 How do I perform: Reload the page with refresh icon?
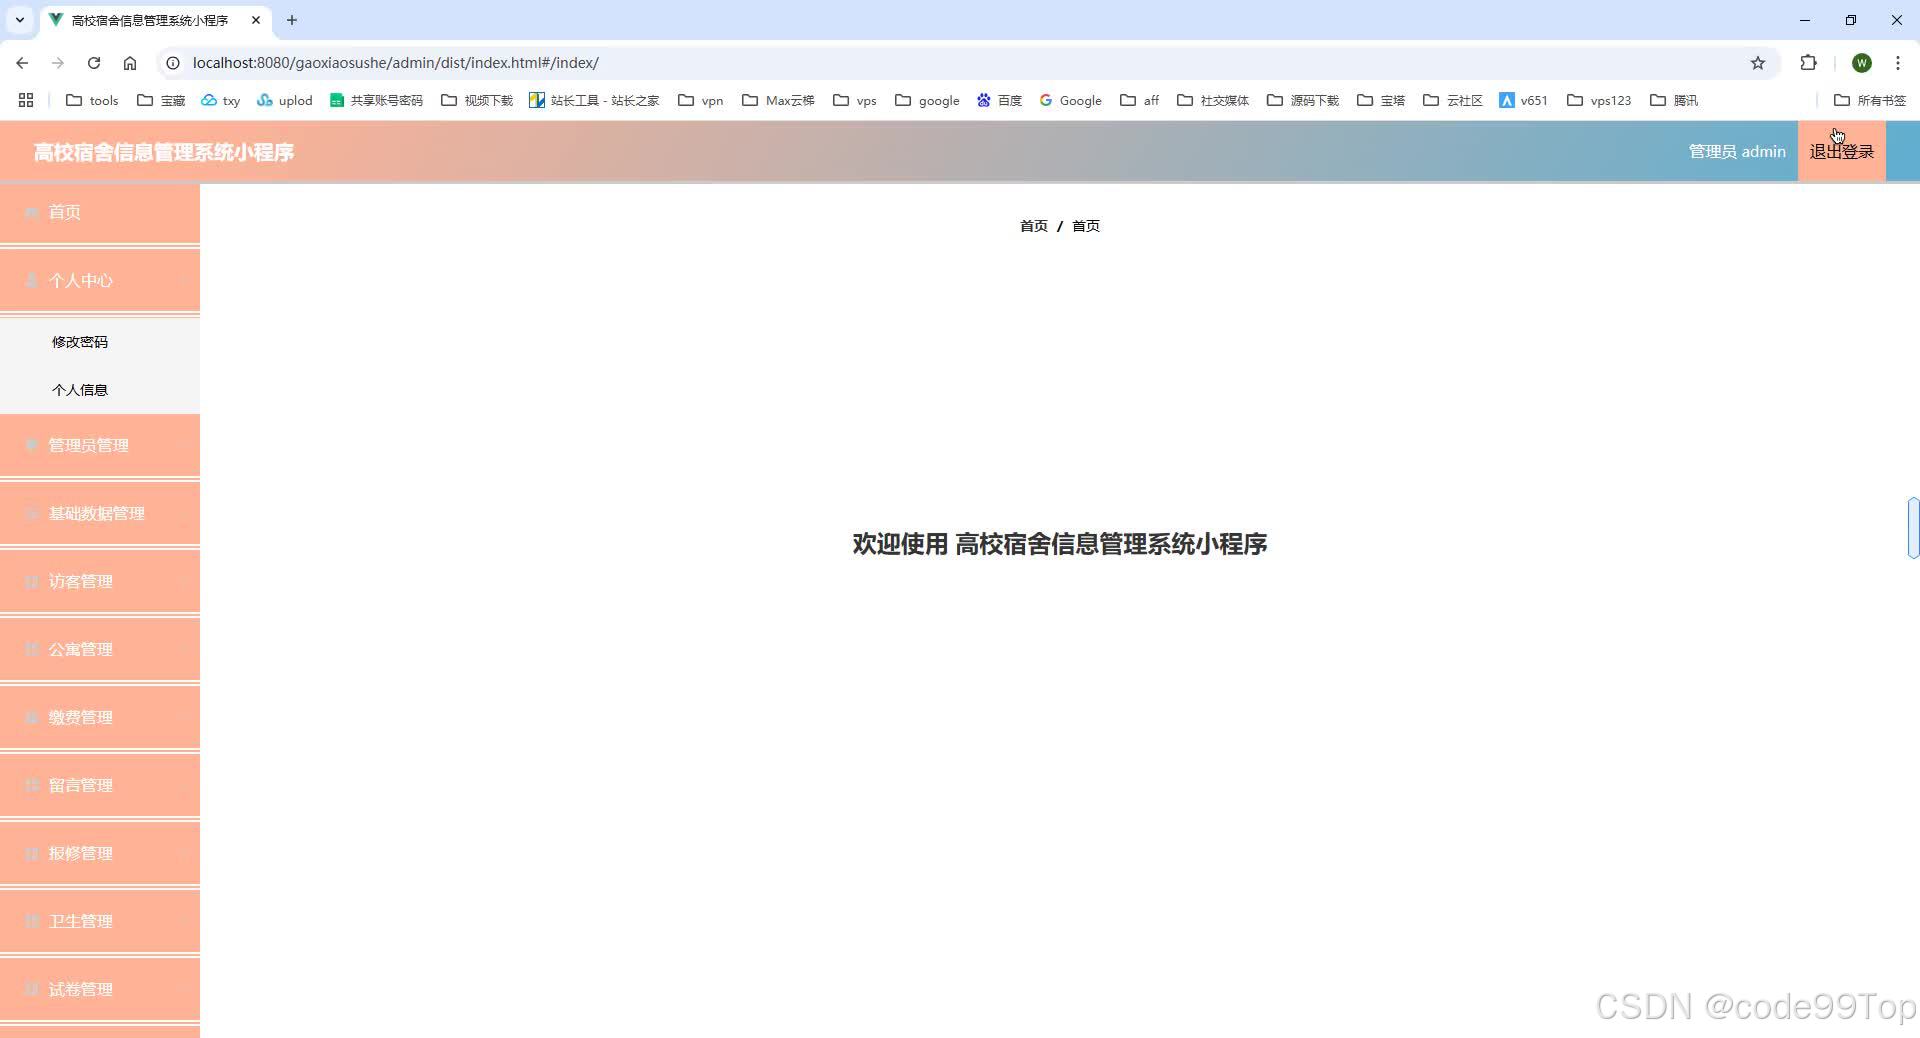click(94, 63)
